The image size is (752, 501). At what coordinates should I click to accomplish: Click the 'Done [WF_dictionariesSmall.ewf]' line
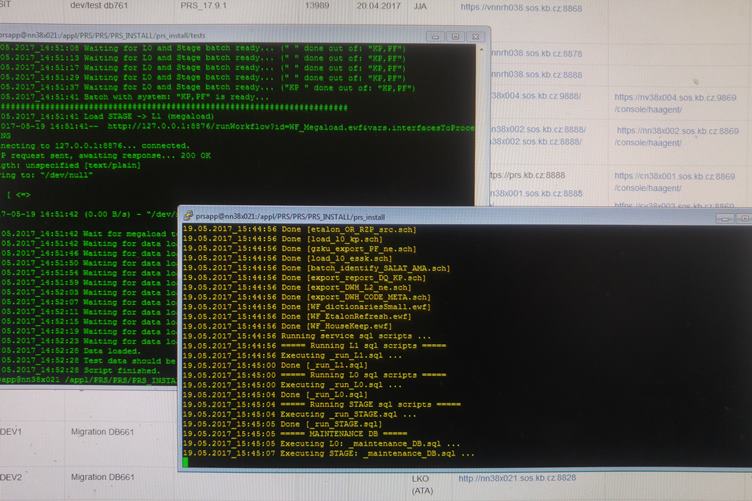coord(306,306)
